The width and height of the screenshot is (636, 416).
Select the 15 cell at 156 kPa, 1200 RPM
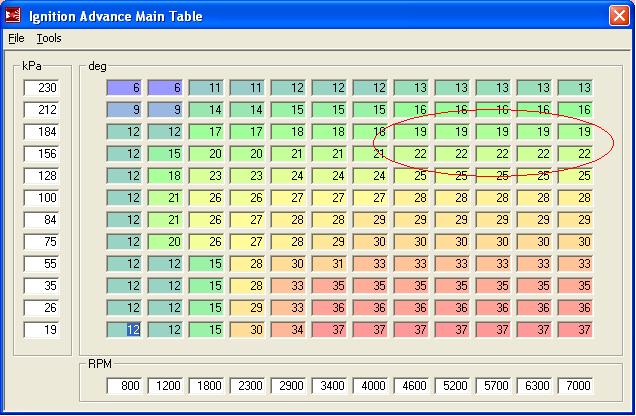tap(165, 154)
